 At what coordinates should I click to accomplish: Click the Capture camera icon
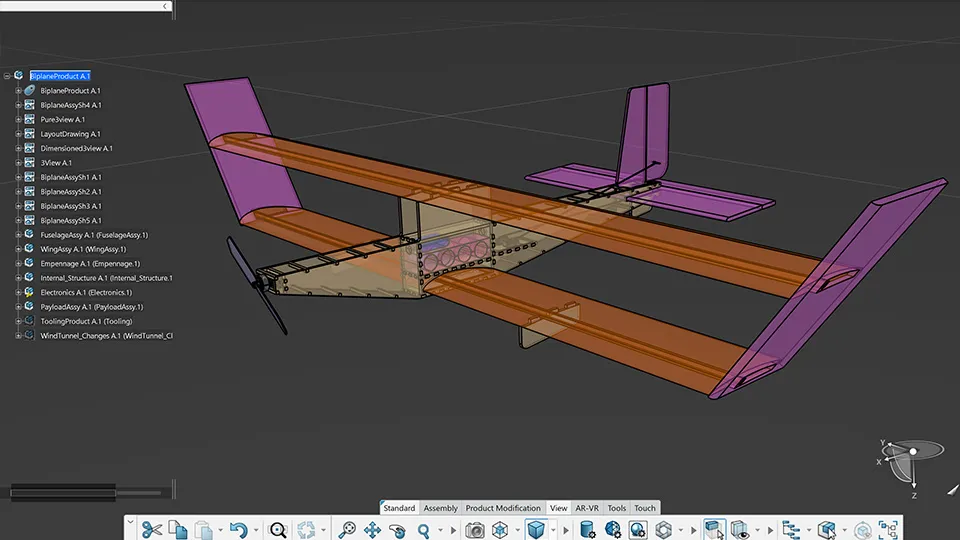[x=475, y=529]
